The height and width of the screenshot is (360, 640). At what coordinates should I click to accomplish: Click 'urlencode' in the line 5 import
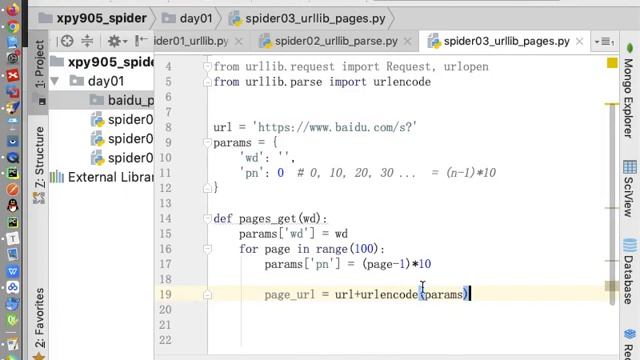click(402, 82)
